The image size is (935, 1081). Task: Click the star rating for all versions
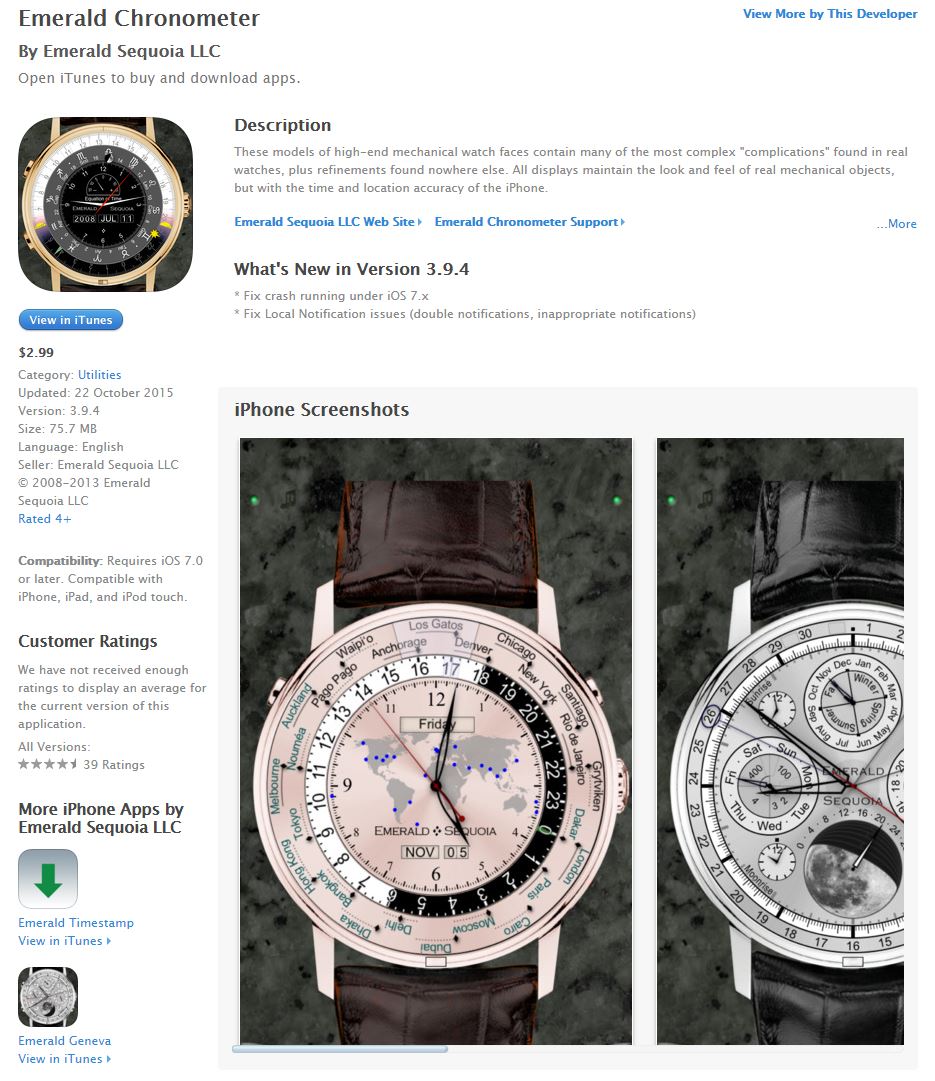point(47,765)
